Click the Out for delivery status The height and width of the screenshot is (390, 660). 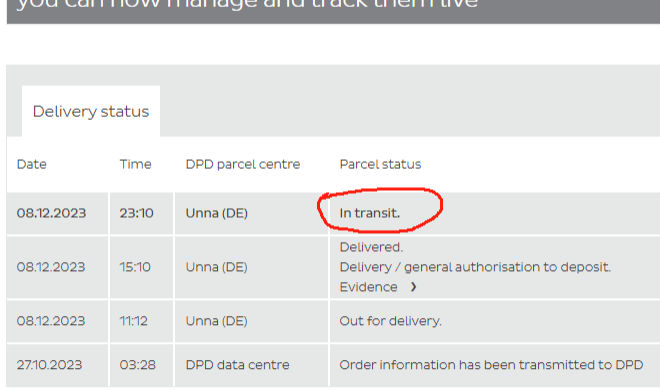(391, 321)
